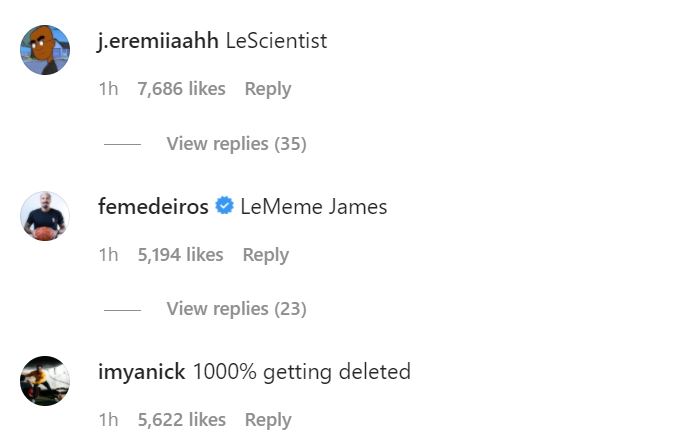Open the j.eremiiaahh username link

158,41
